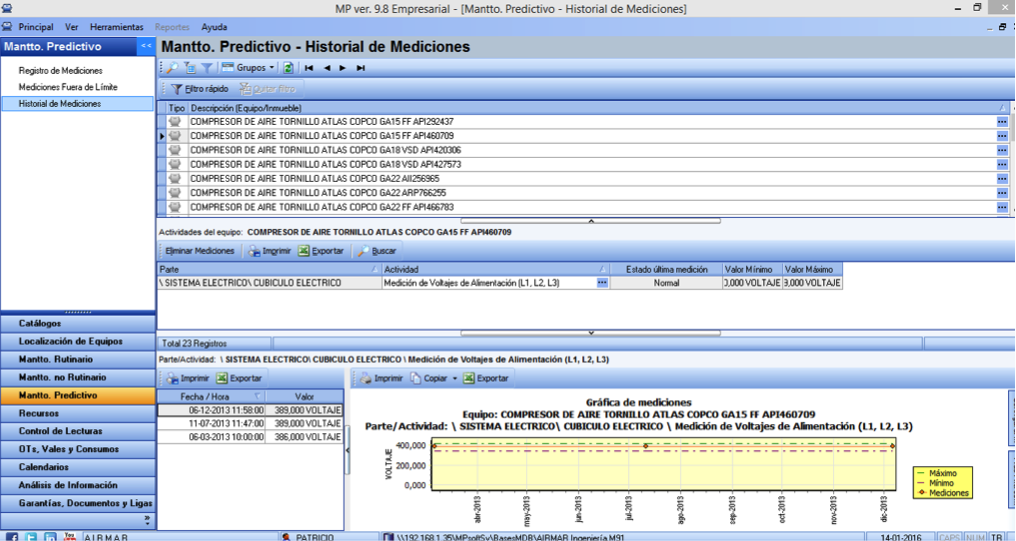Open Mantto. Rutinario module
This screenshot has height=541, width=1016.
click(x=78, y=360)
